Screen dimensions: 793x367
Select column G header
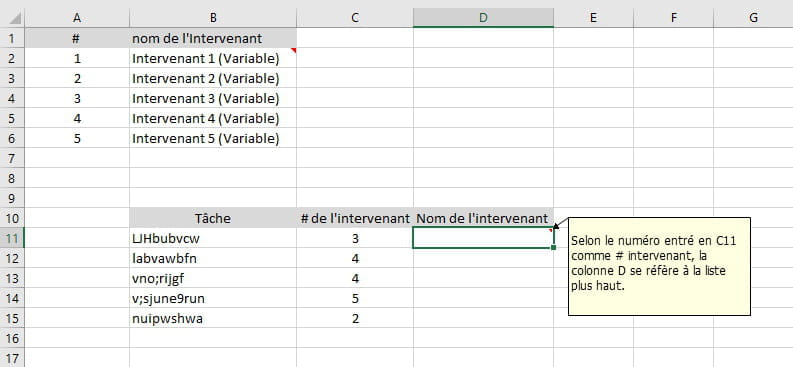753,18
